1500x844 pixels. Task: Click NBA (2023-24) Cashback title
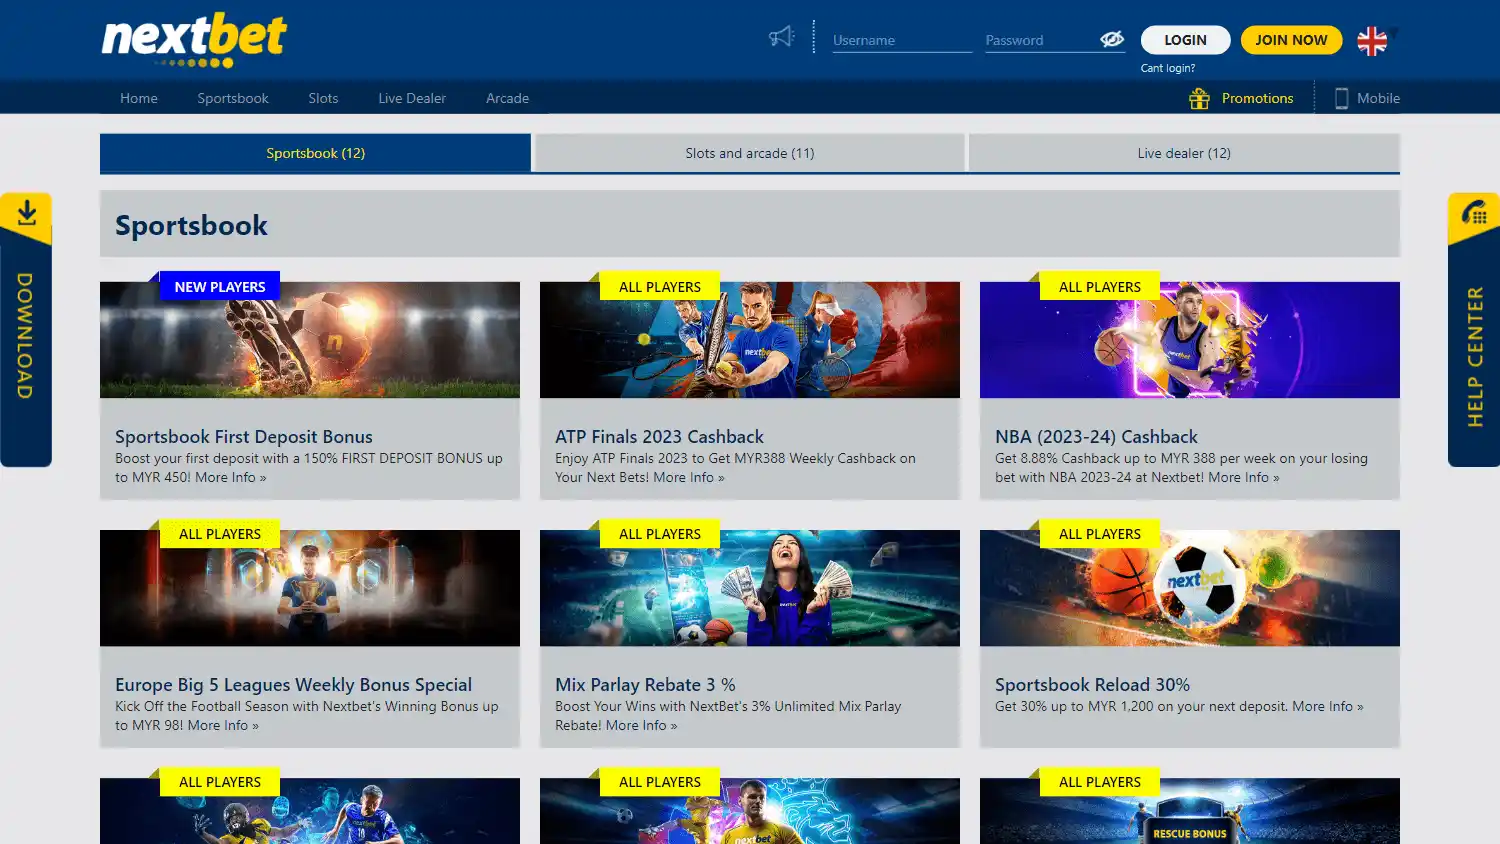pyautogui.click(x=1096, y=437)
